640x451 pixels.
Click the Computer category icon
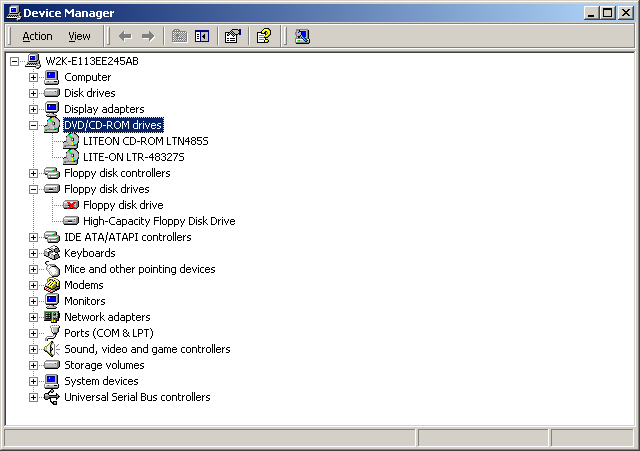point(51,77)
